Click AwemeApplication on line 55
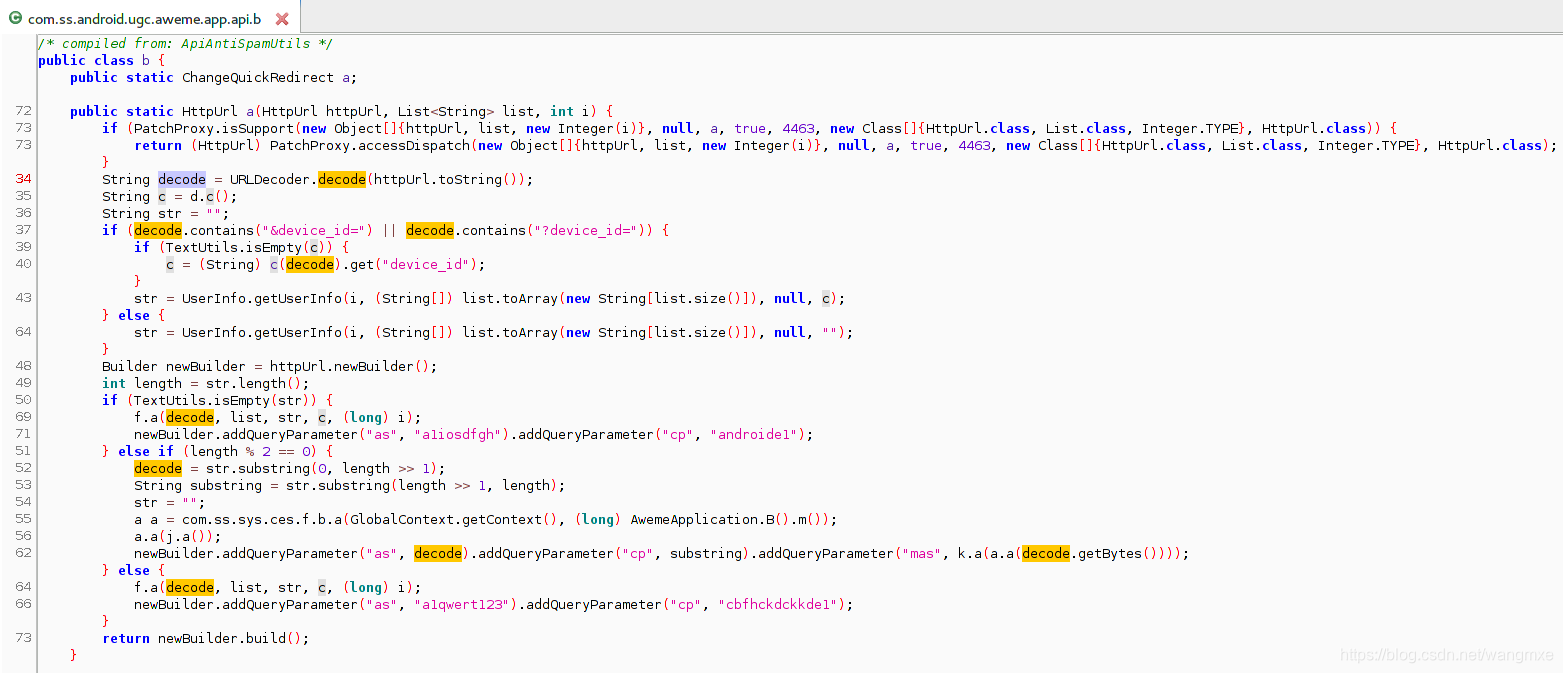 (694, 519)
